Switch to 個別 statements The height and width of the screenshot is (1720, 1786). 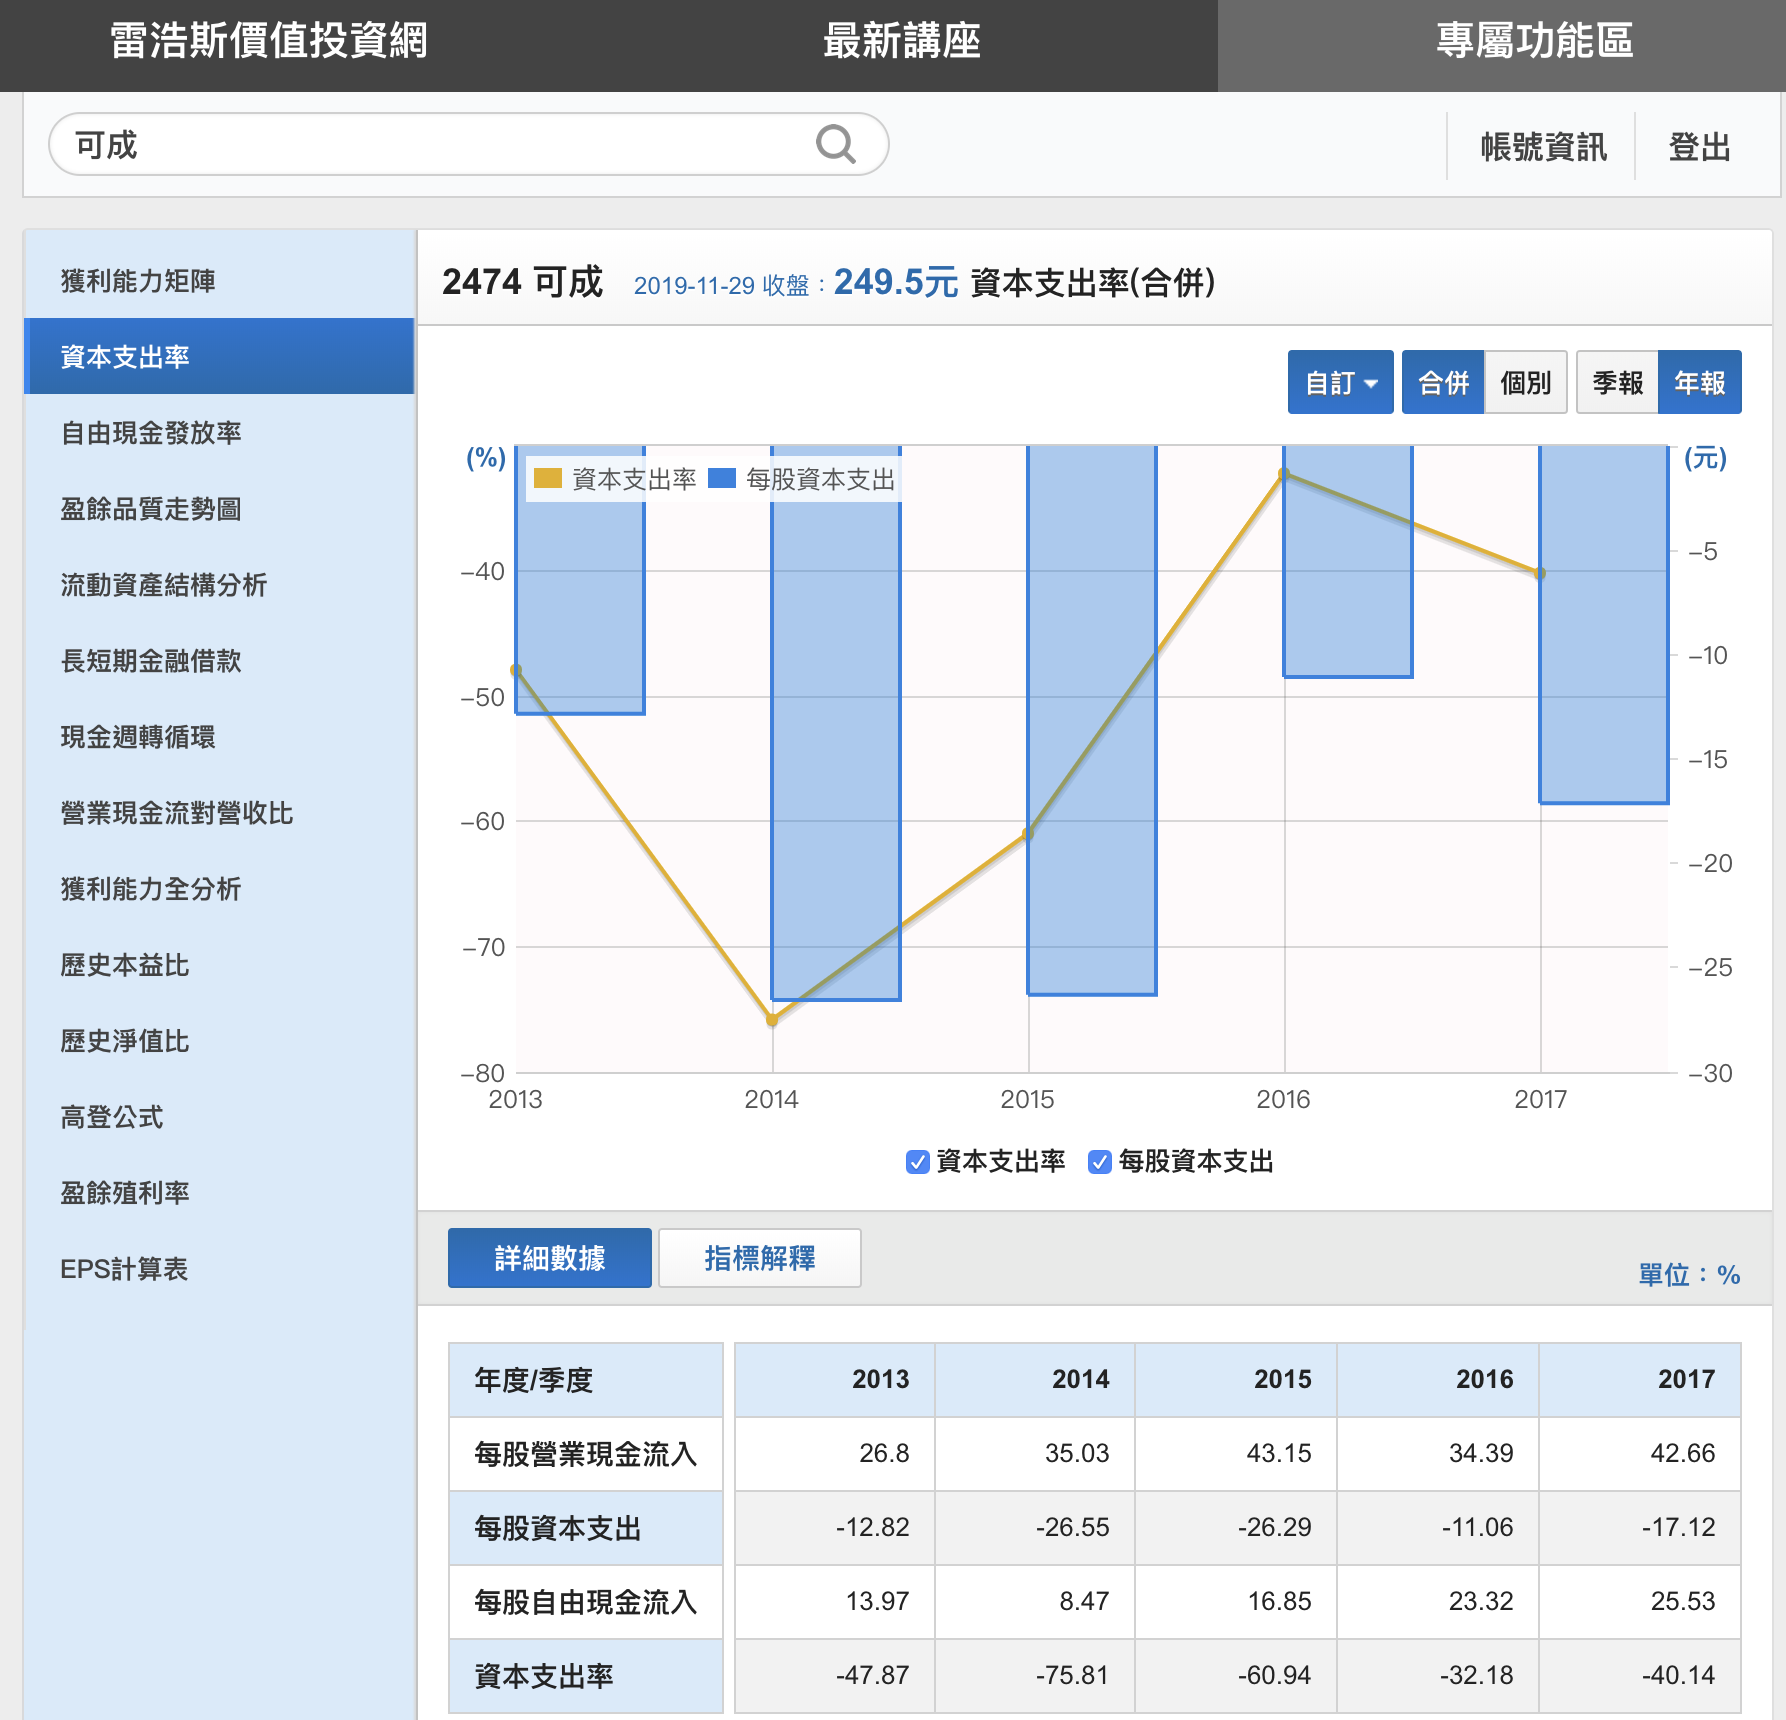1525,382
